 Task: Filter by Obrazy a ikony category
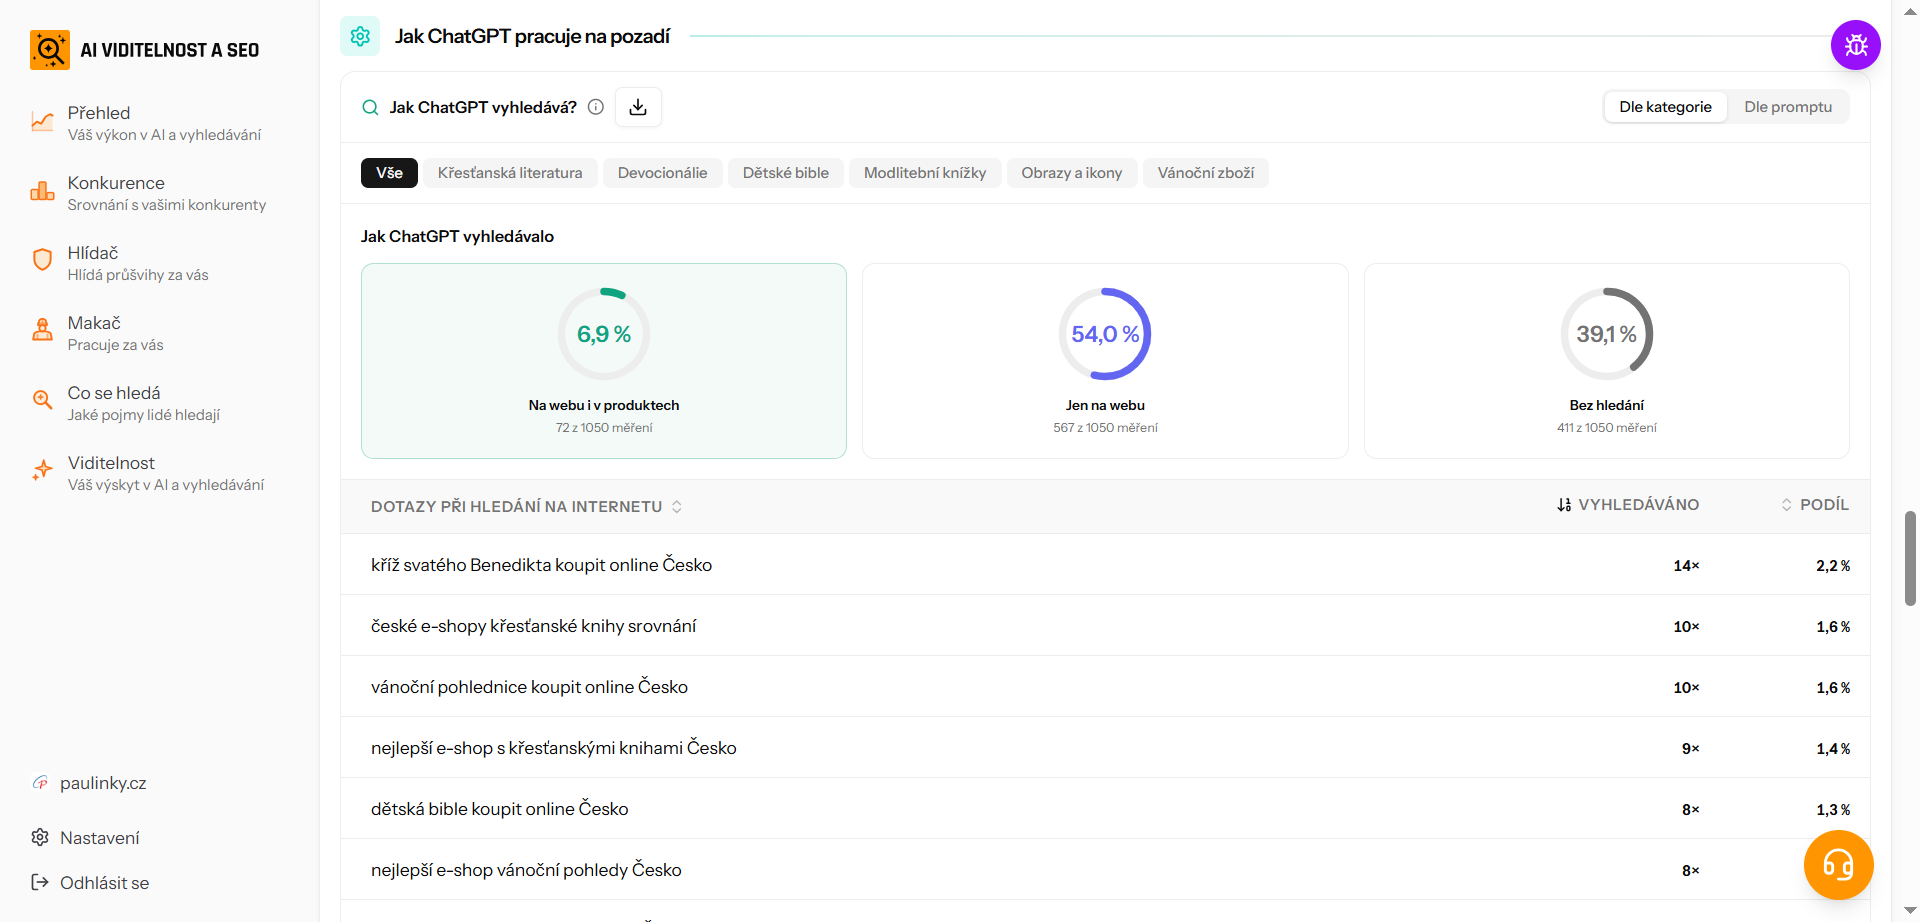(1072, 173)
